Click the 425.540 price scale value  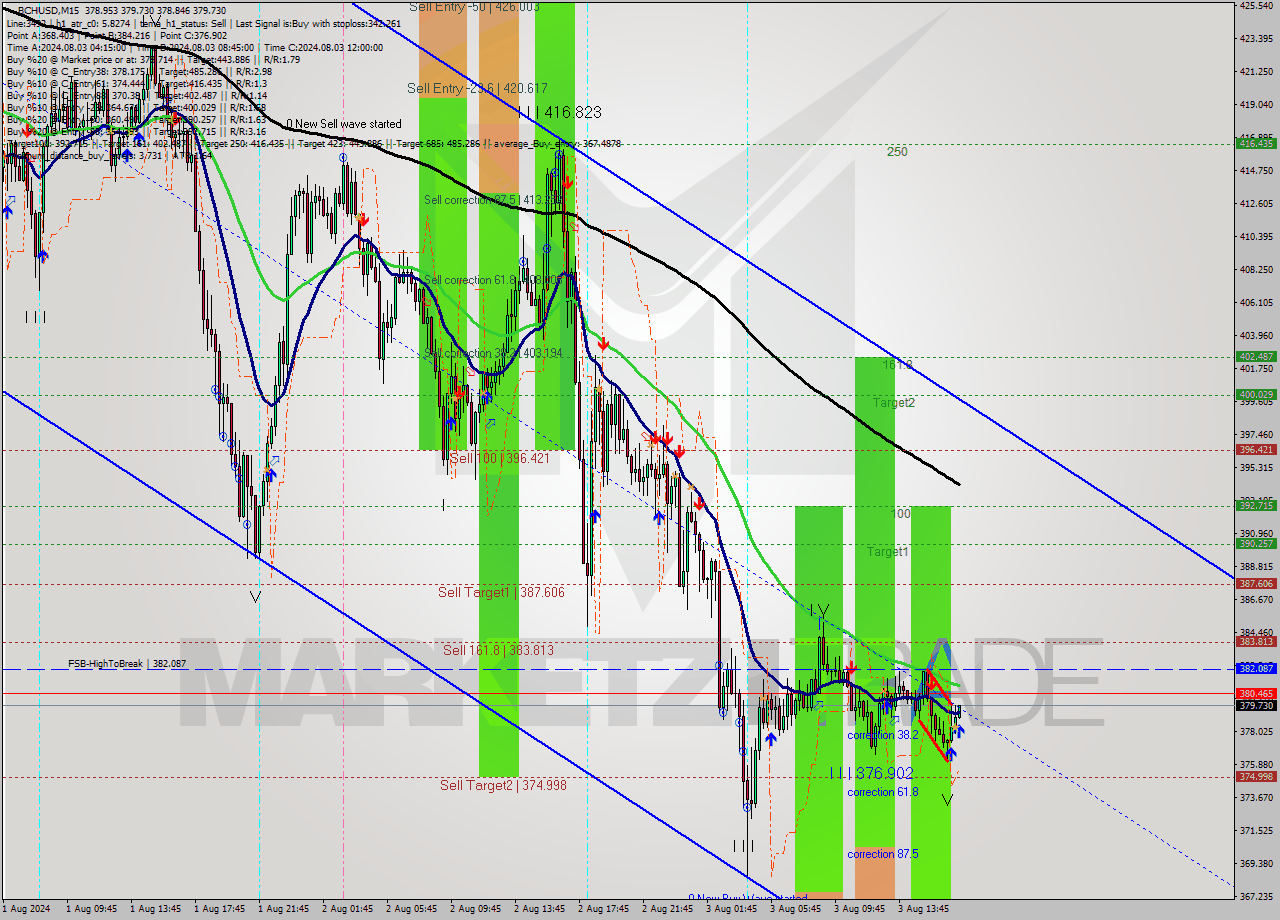click(1256, 5)
